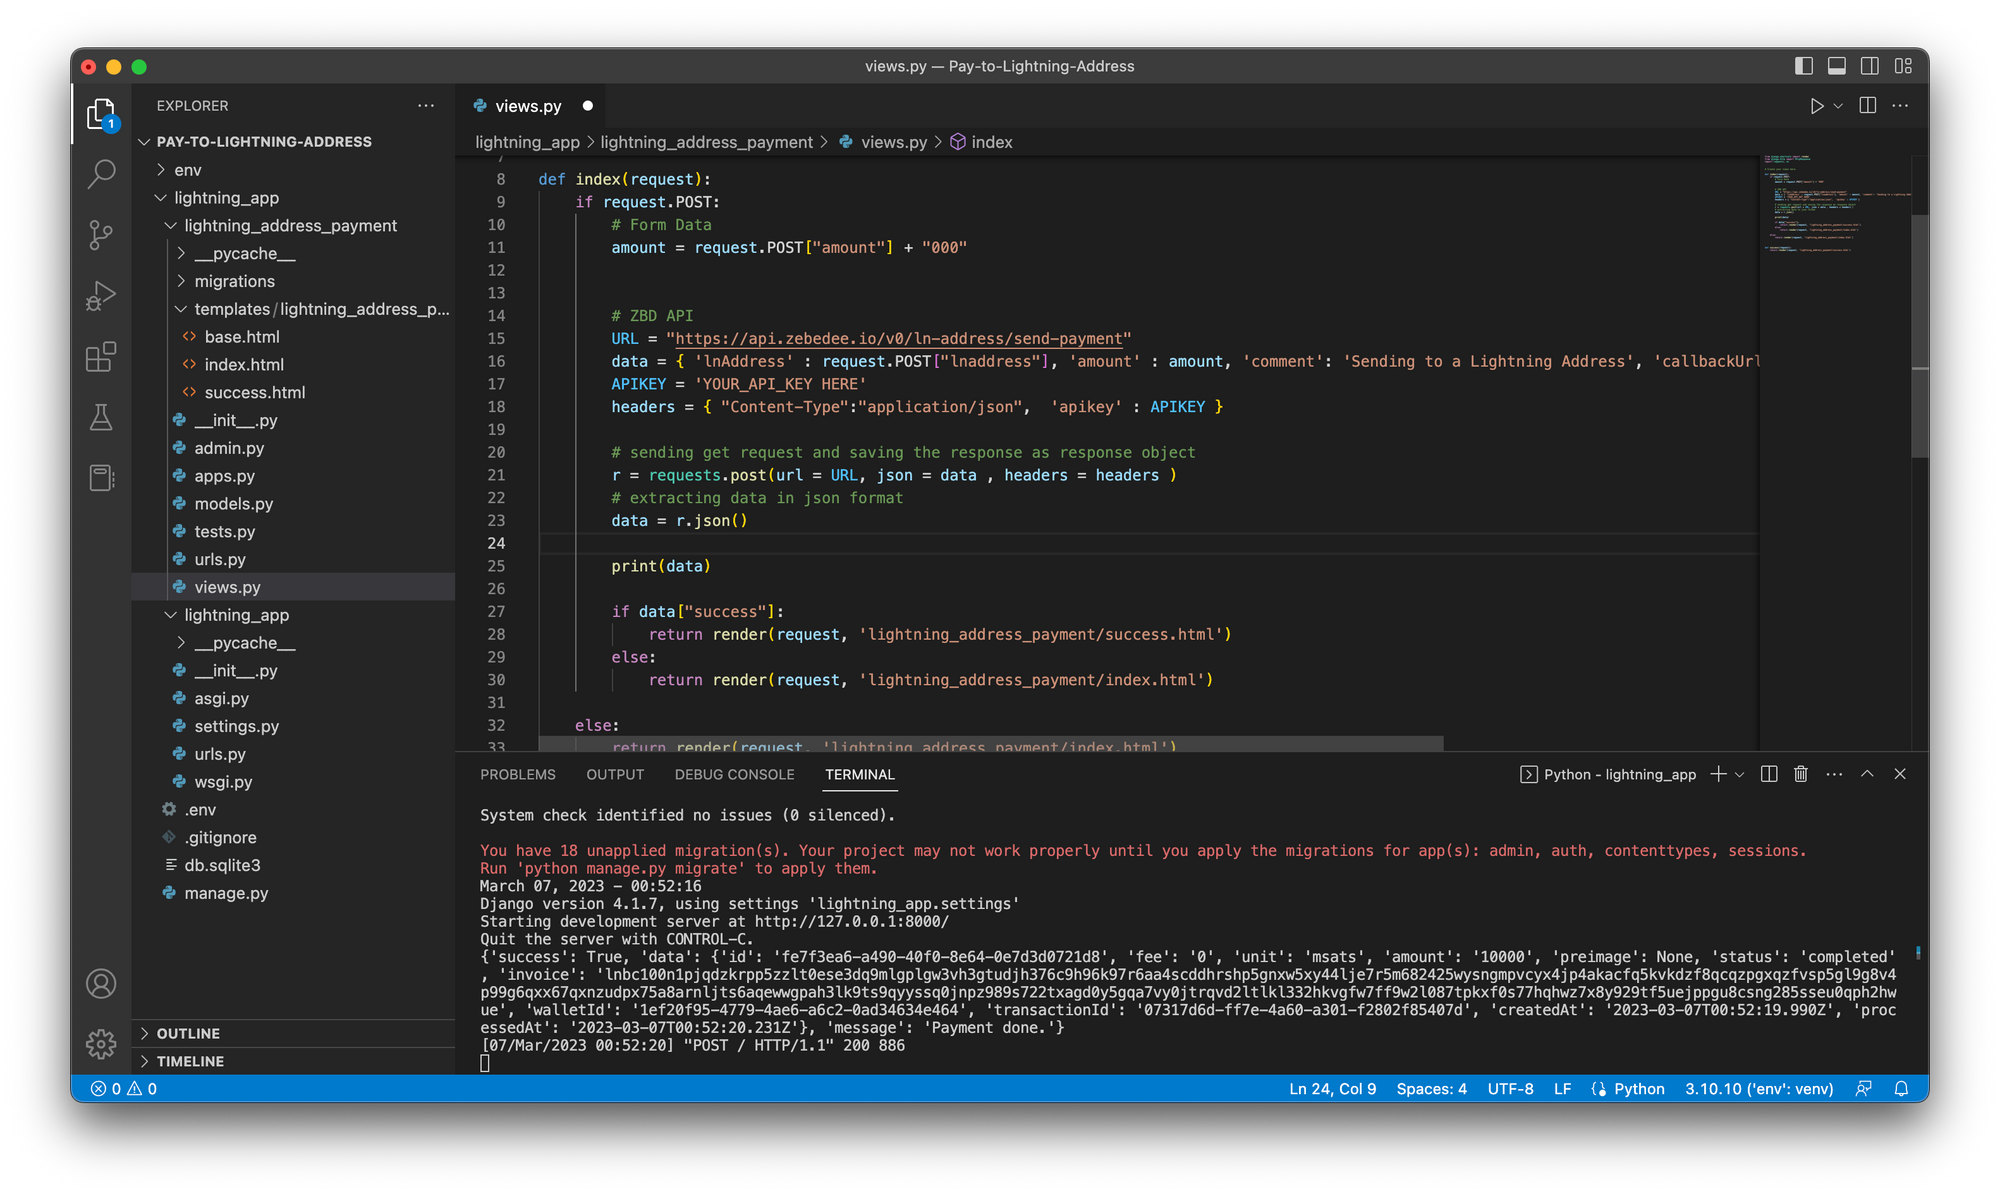Viewport: 2000px width, 1196px height.
Task: Open index.html in explorer
Action: [x=244, y=365]
